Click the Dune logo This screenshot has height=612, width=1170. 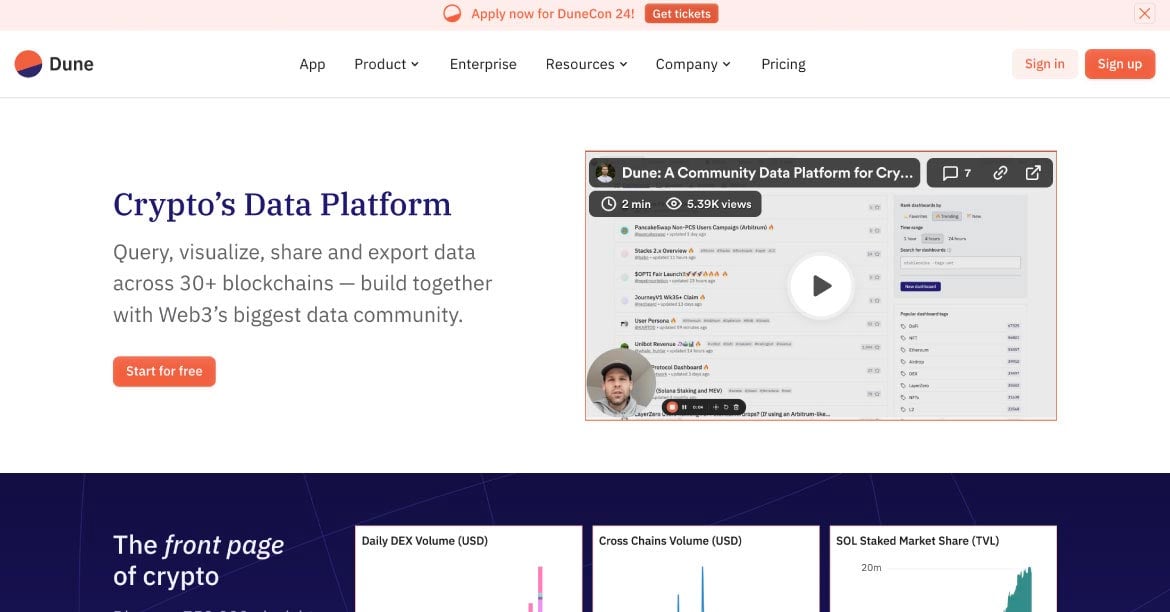click(x=53, y=63)
